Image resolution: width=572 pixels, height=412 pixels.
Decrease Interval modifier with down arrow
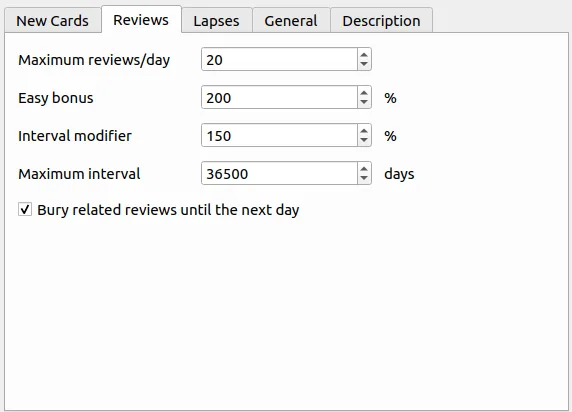pyautogui.click(x=364, y=140)
